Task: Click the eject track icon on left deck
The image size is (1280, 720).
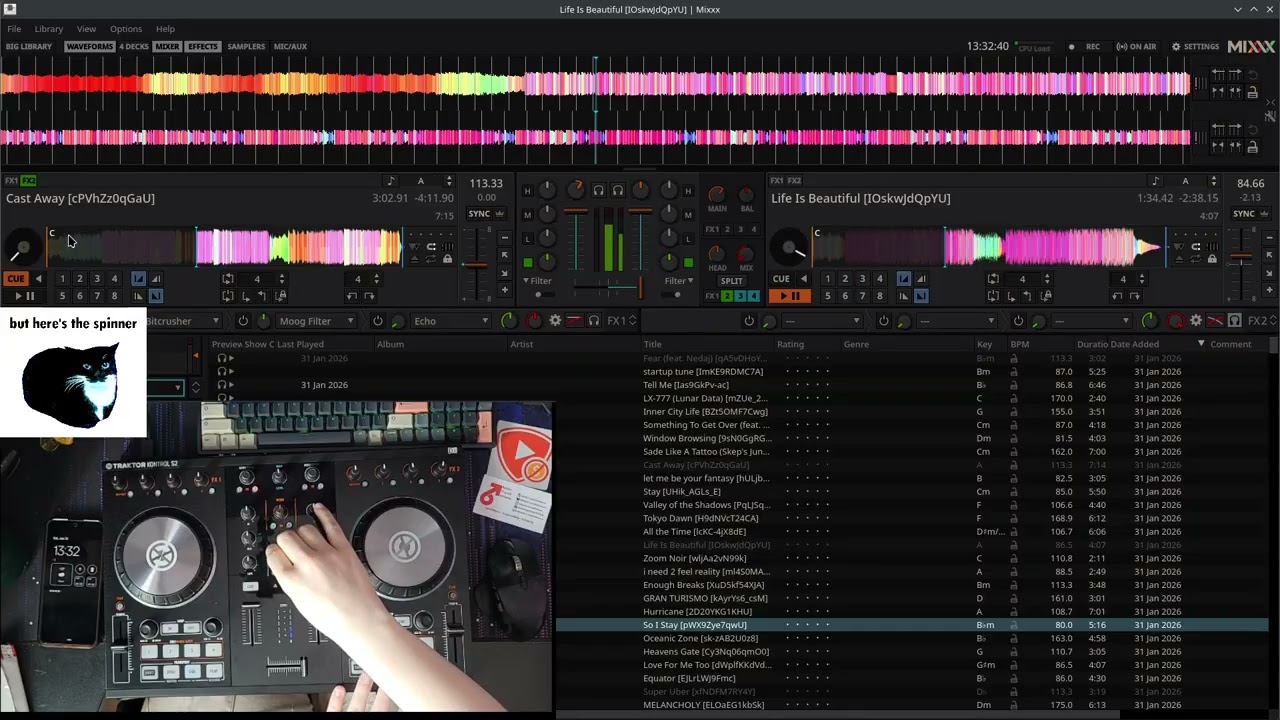Action: pyautogui.click(x=414, y=259)
